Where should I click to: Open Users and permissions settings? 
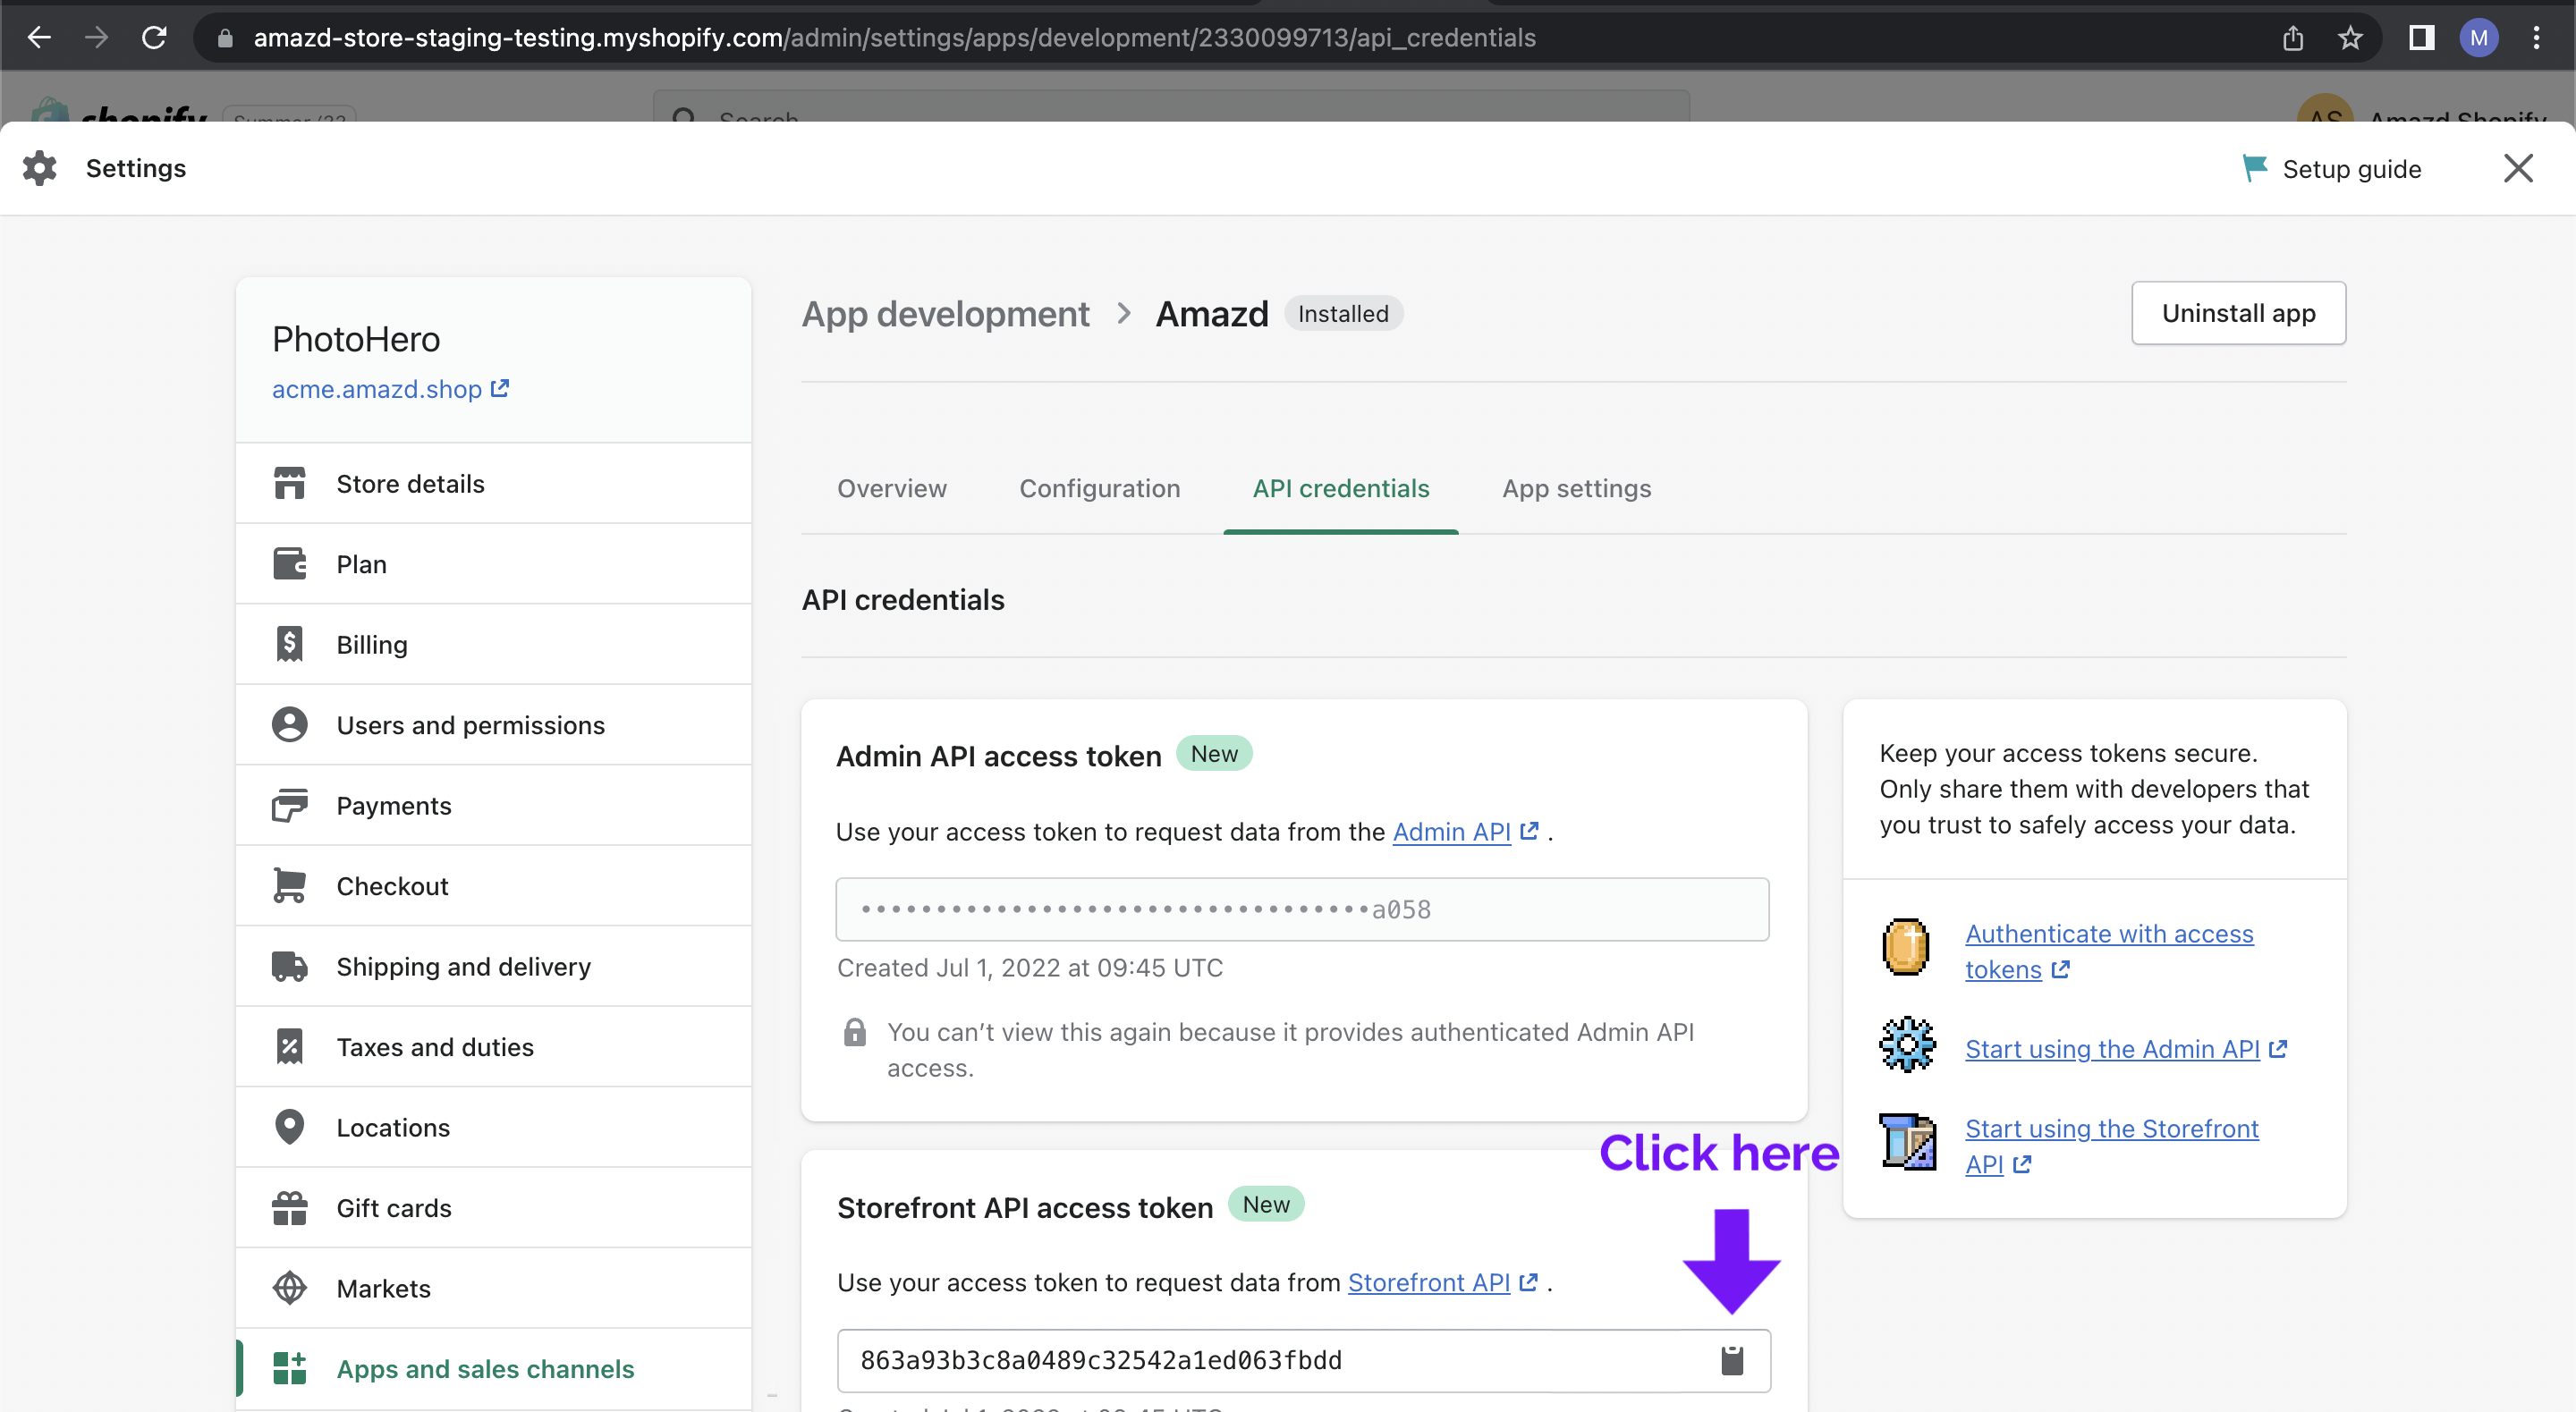coord(493,724)
